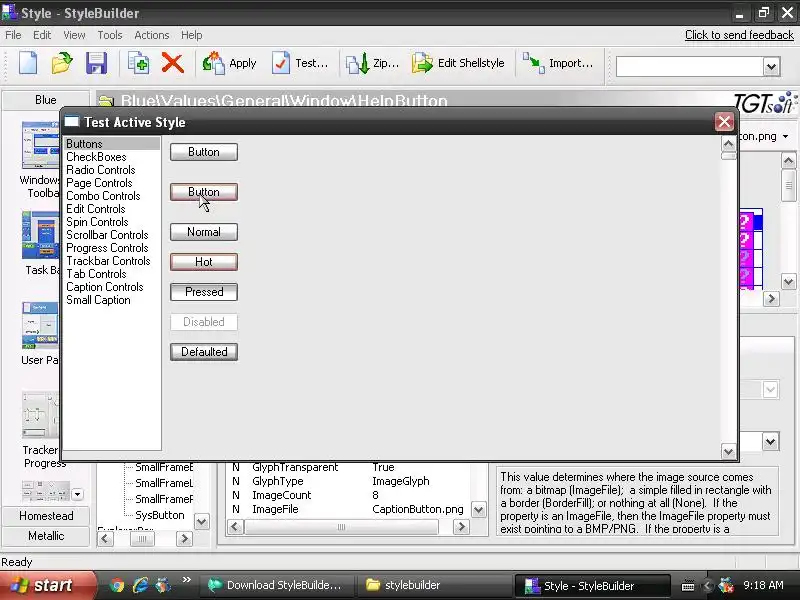Click the New document toolbar icon
800x600 pixels.
28,63
